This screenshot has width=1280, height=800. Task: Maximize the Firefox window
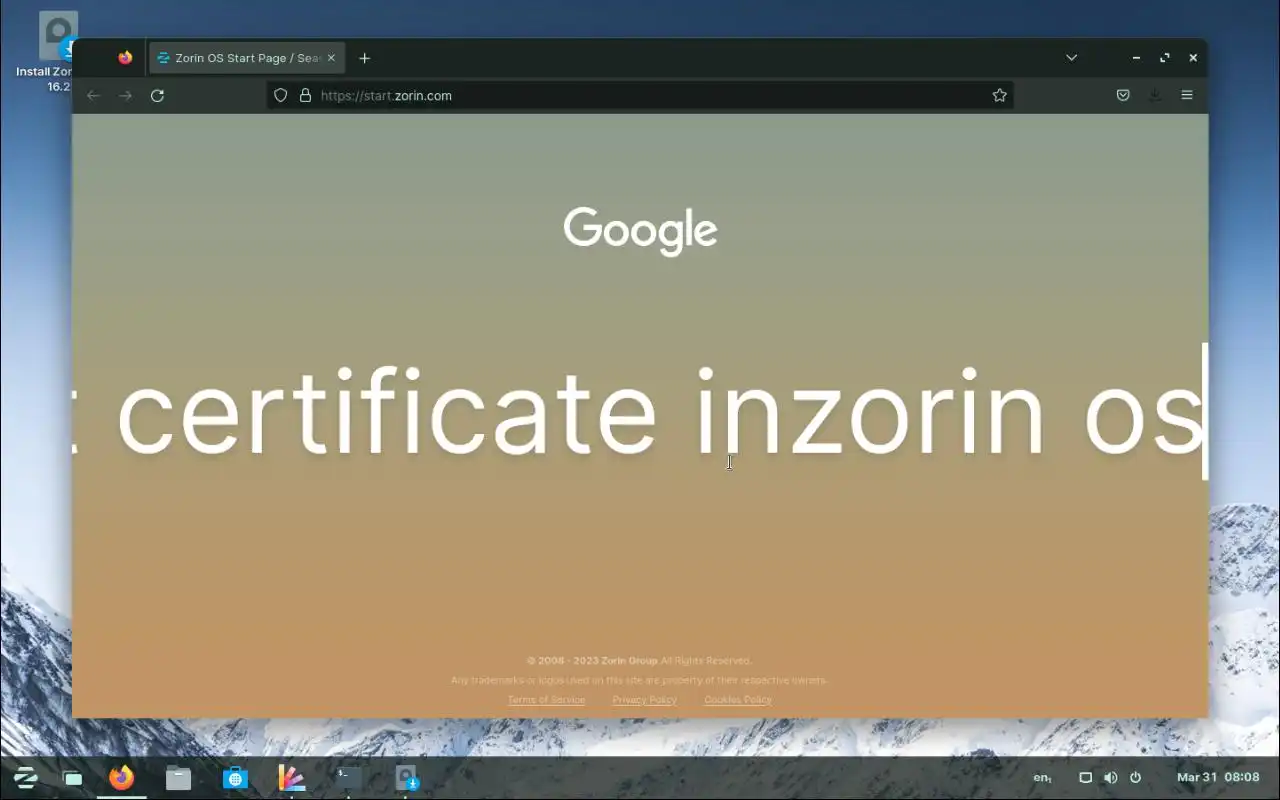(1164, 58)
